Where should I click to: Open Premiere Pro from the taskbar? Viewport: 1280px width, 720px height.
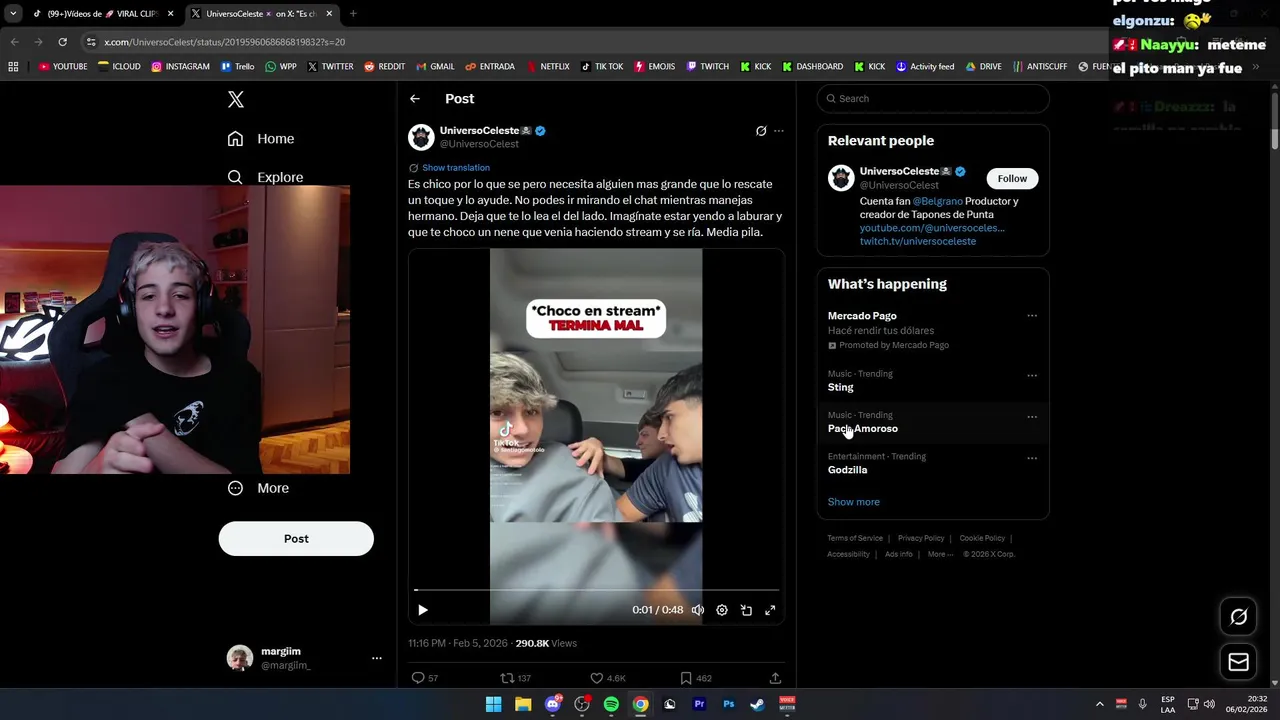[699, 704]
